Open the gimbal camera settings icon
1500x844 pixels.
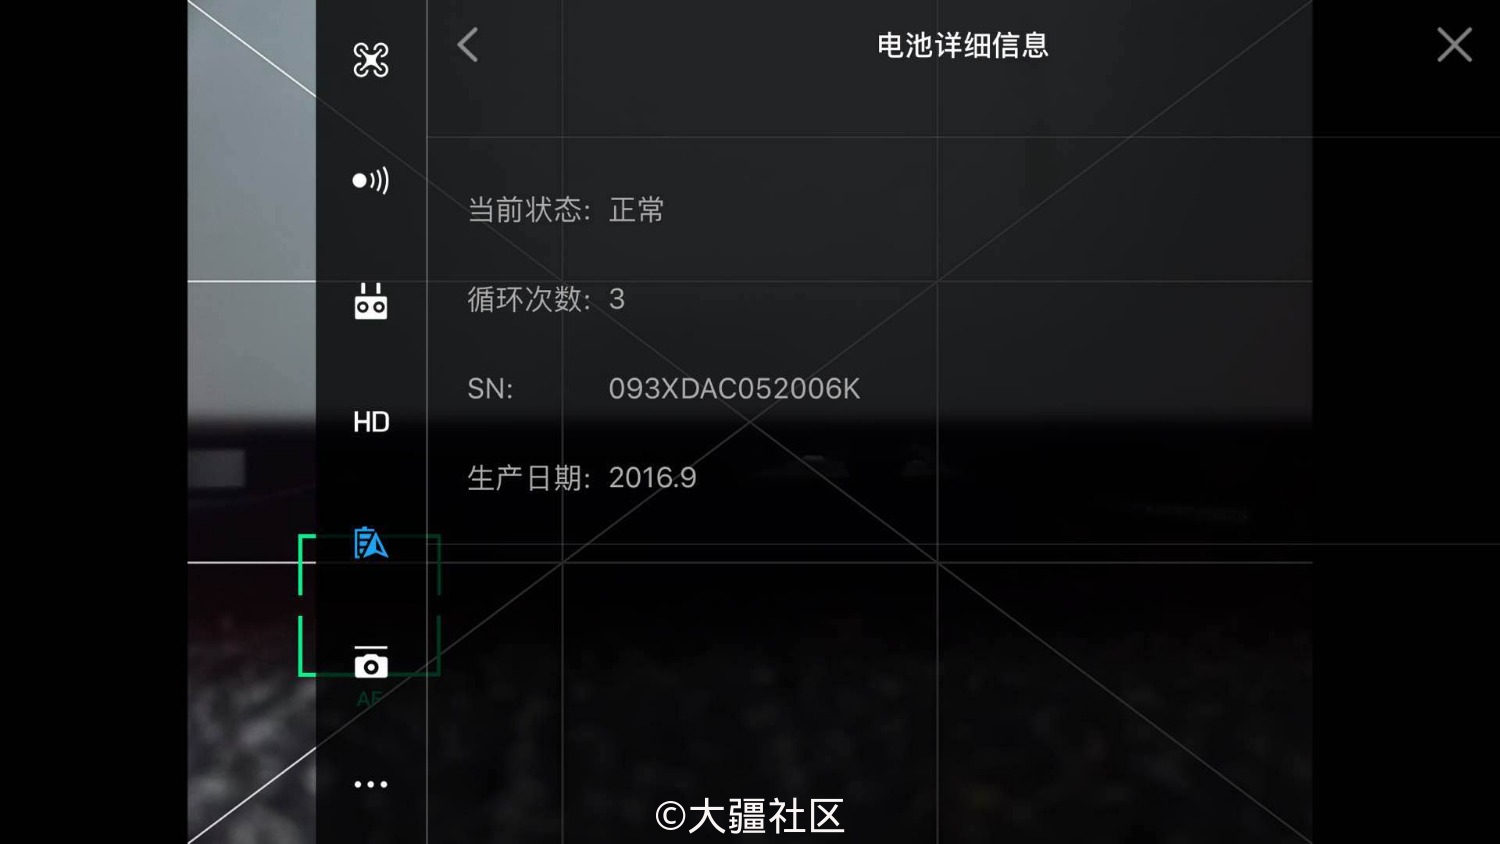tap(371, 663)
